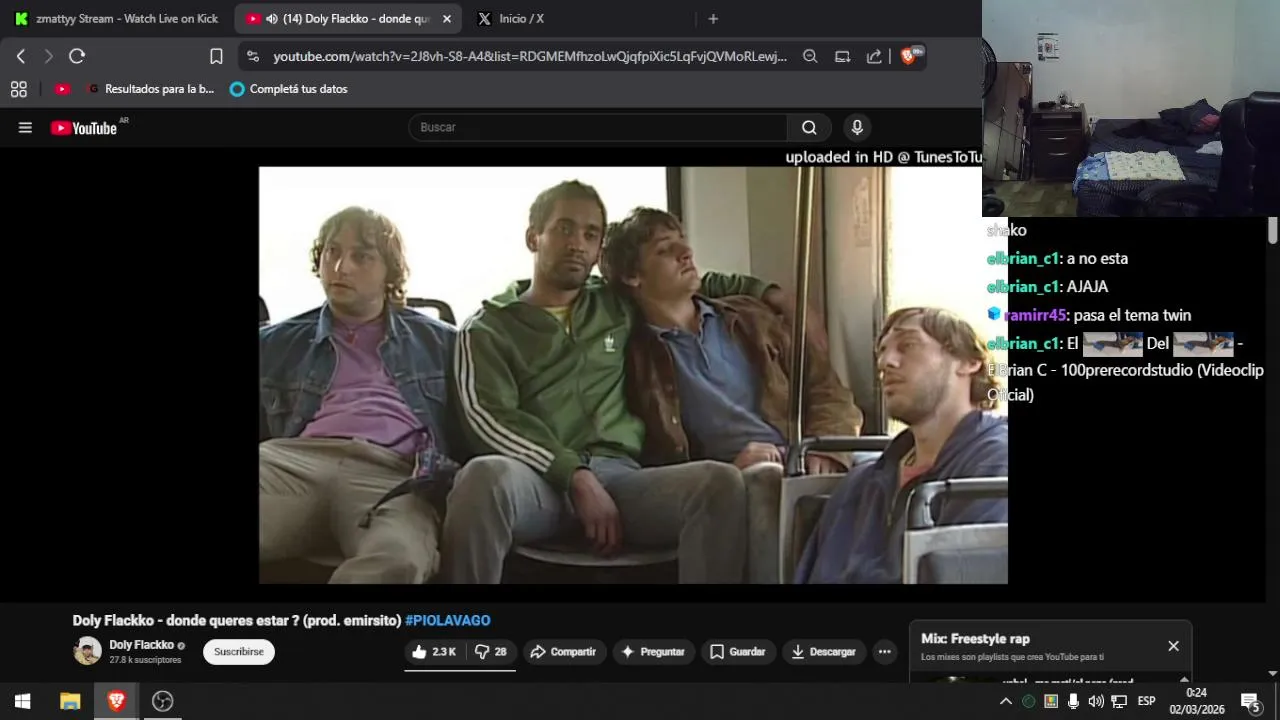Bookmark this page in the address bar

click(x=216, y=56)
